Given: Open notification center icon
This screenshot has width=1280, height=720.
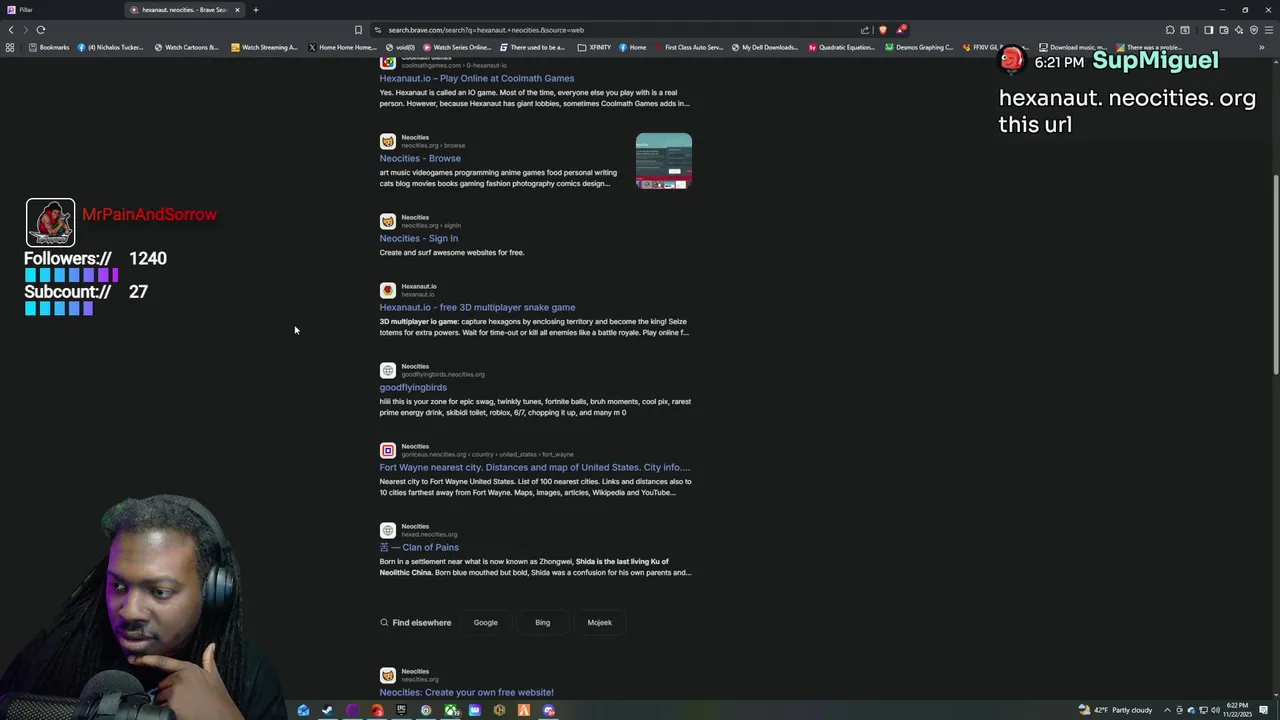Looking at the screenshot, I should tap(1265, 710).
